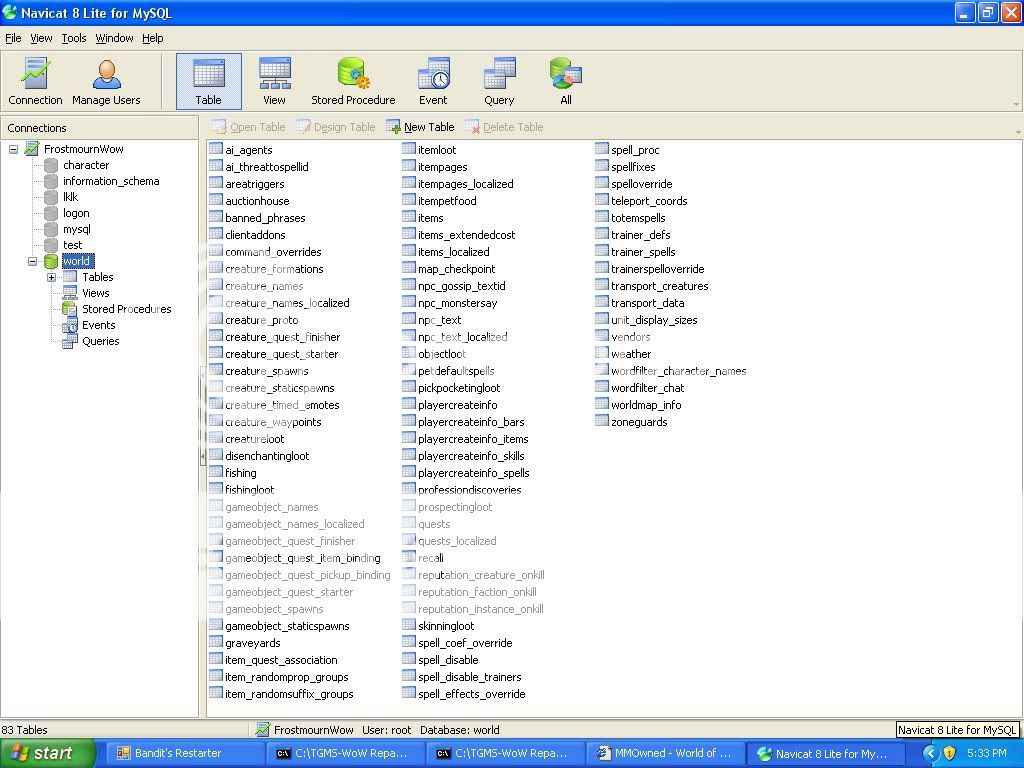The height and width of the screenshot is (768, 1024).
Task: Select the items table icon
Action: click(409, 217)
